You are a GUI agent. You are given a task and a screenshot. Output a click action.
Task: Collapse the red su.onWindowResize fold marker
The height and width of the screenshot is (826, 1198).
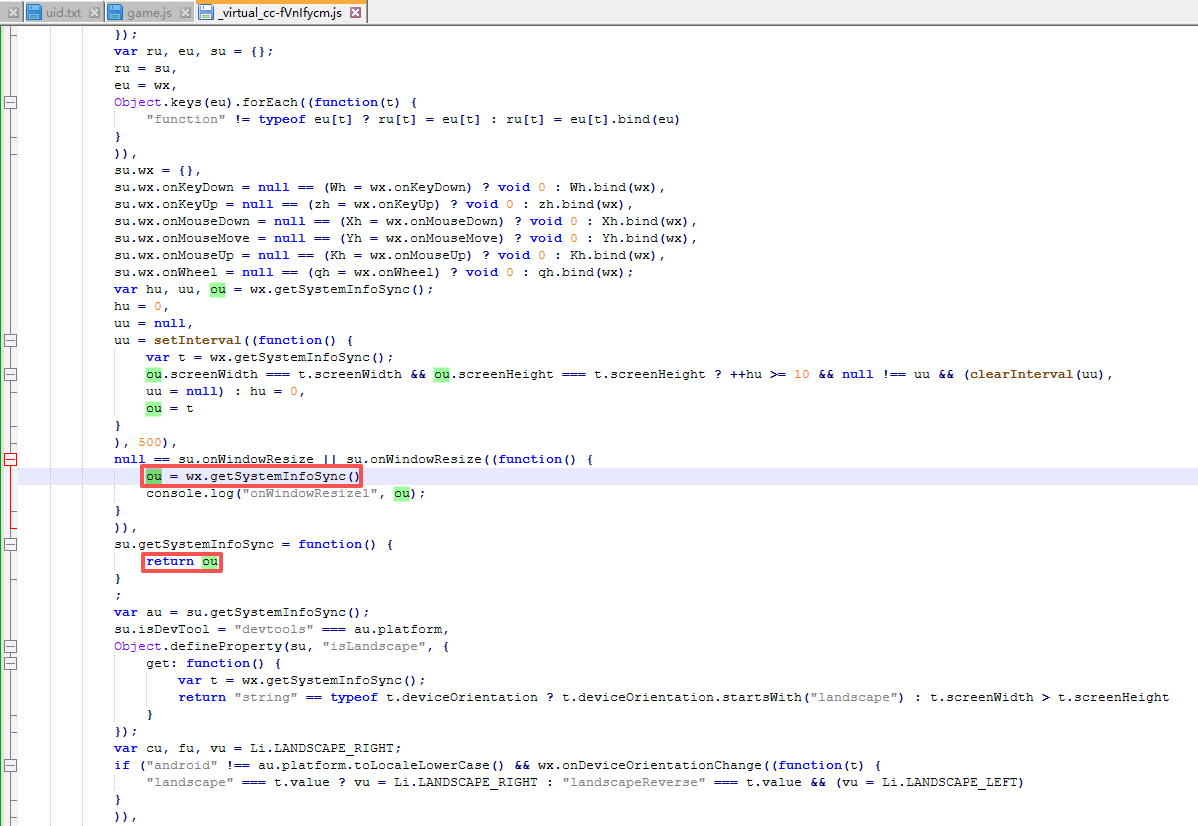[x=11, y=459]
